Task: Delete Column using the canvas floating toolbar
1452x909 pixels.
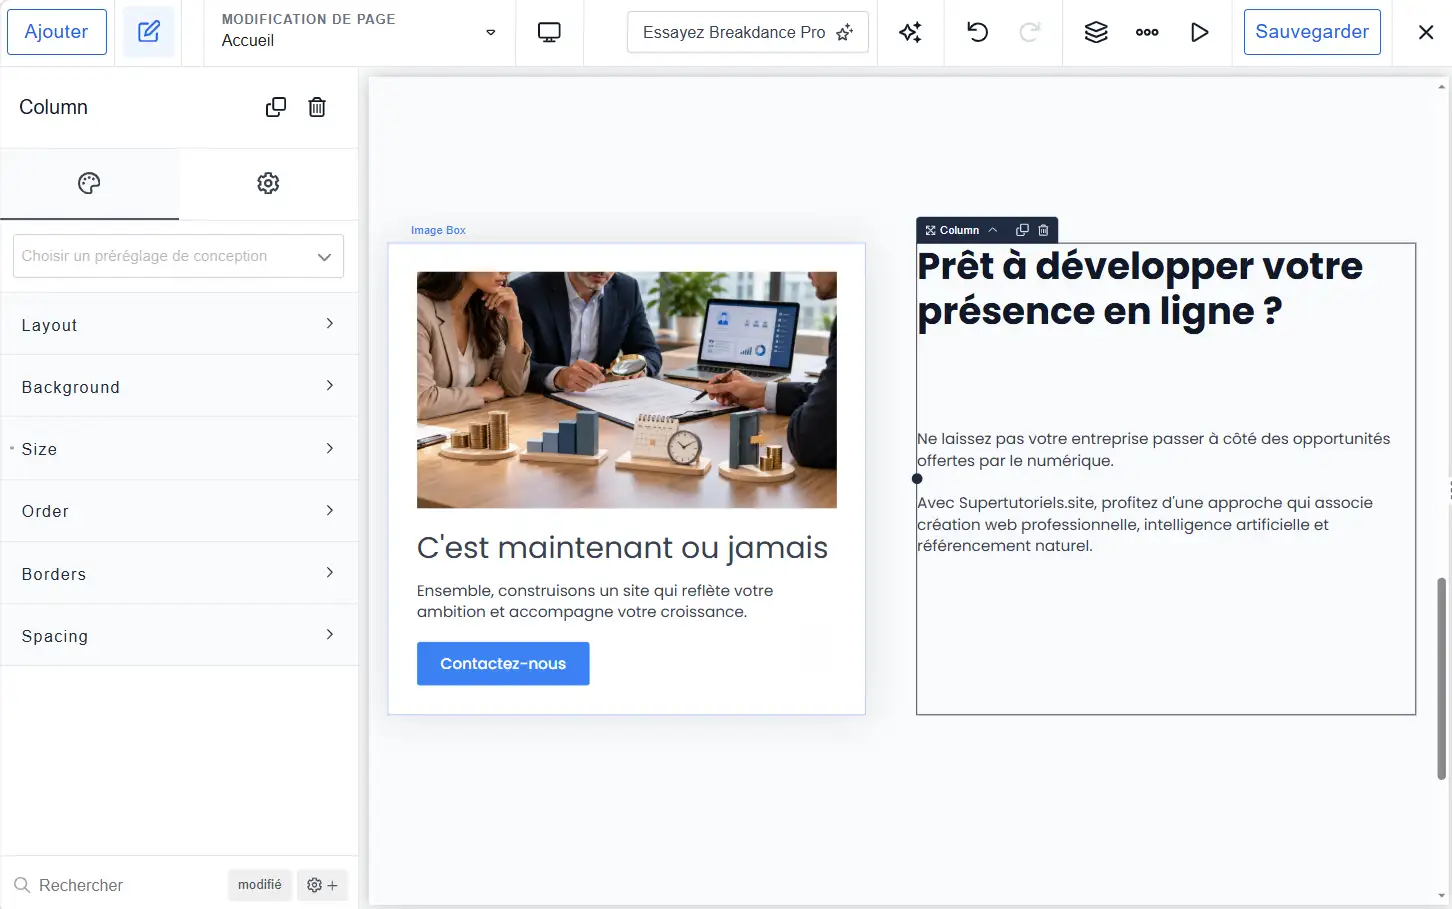Action: click(x=1043, y=230)
